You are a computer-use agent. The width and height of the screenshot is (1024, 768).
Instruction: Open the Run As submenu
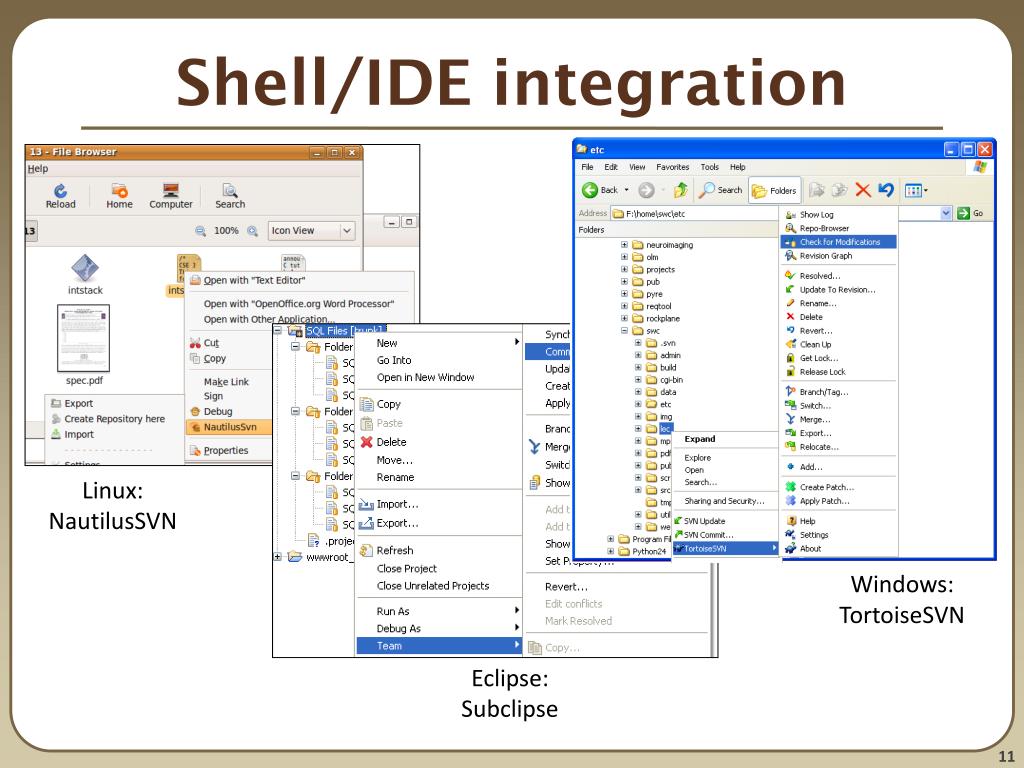(x=439, y=611)
